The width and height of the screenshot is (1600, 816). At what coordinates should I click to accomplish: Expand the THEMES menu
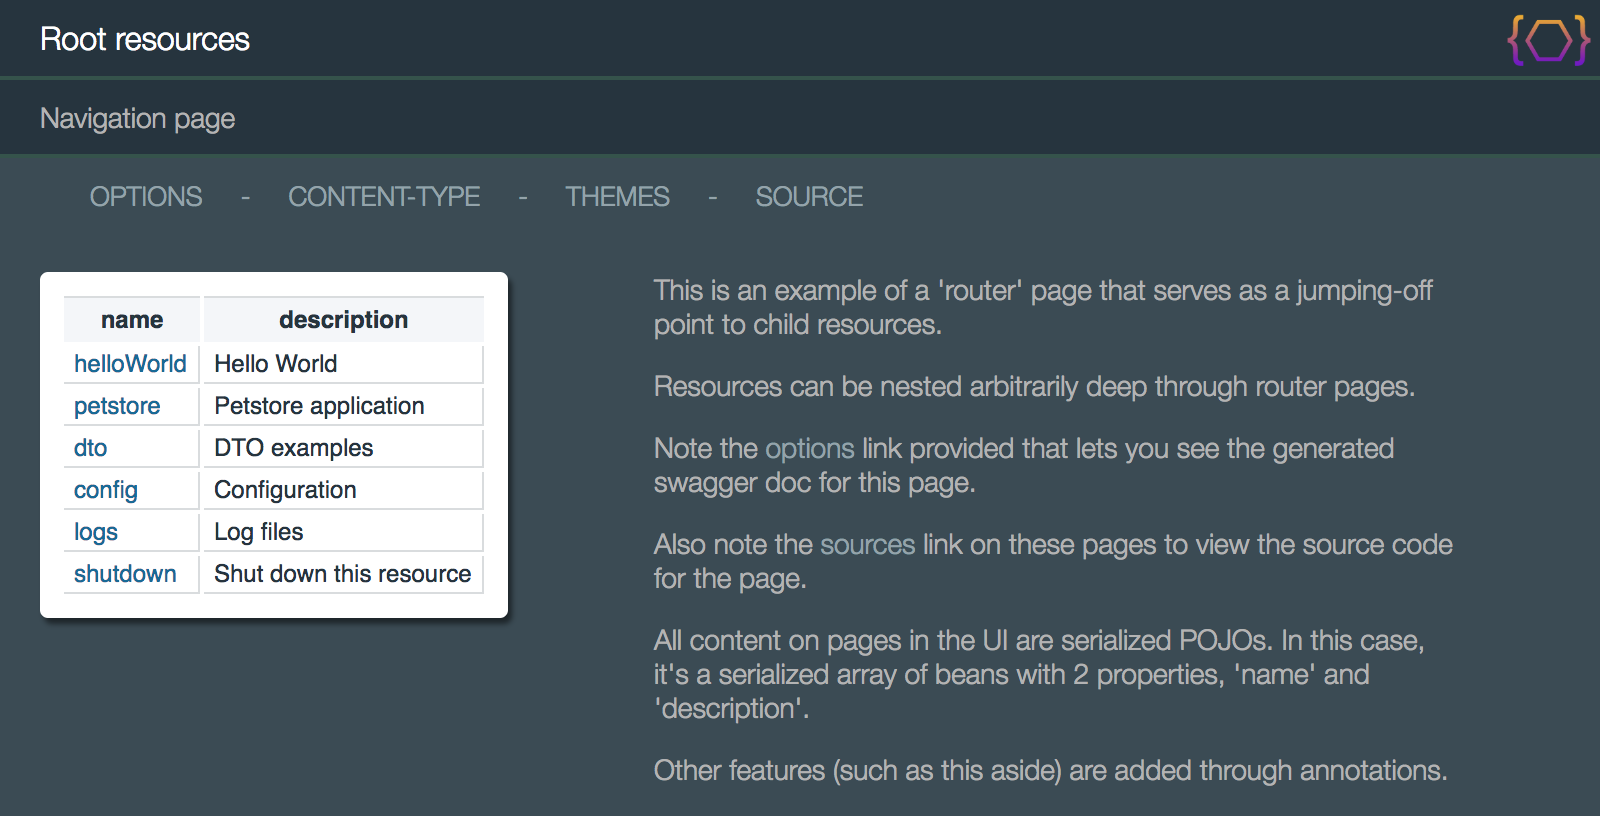[x=617, y=197]
